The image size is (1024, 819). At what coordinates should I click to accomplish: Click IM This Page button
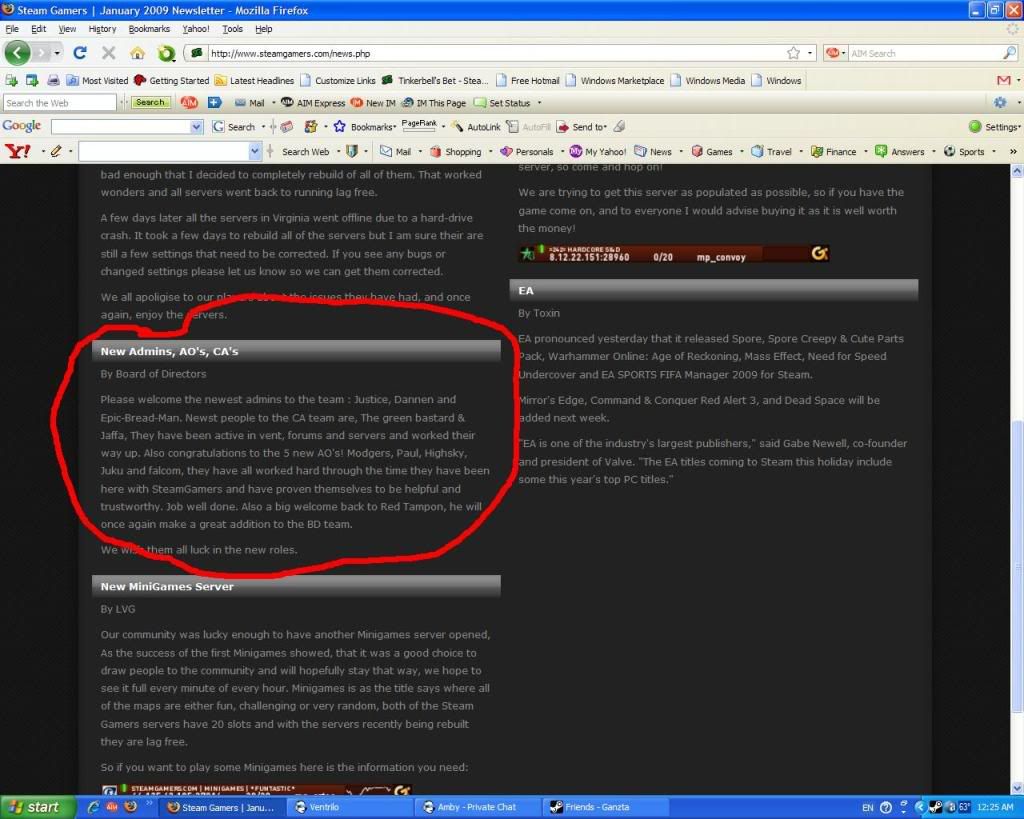tap(434, 103)
